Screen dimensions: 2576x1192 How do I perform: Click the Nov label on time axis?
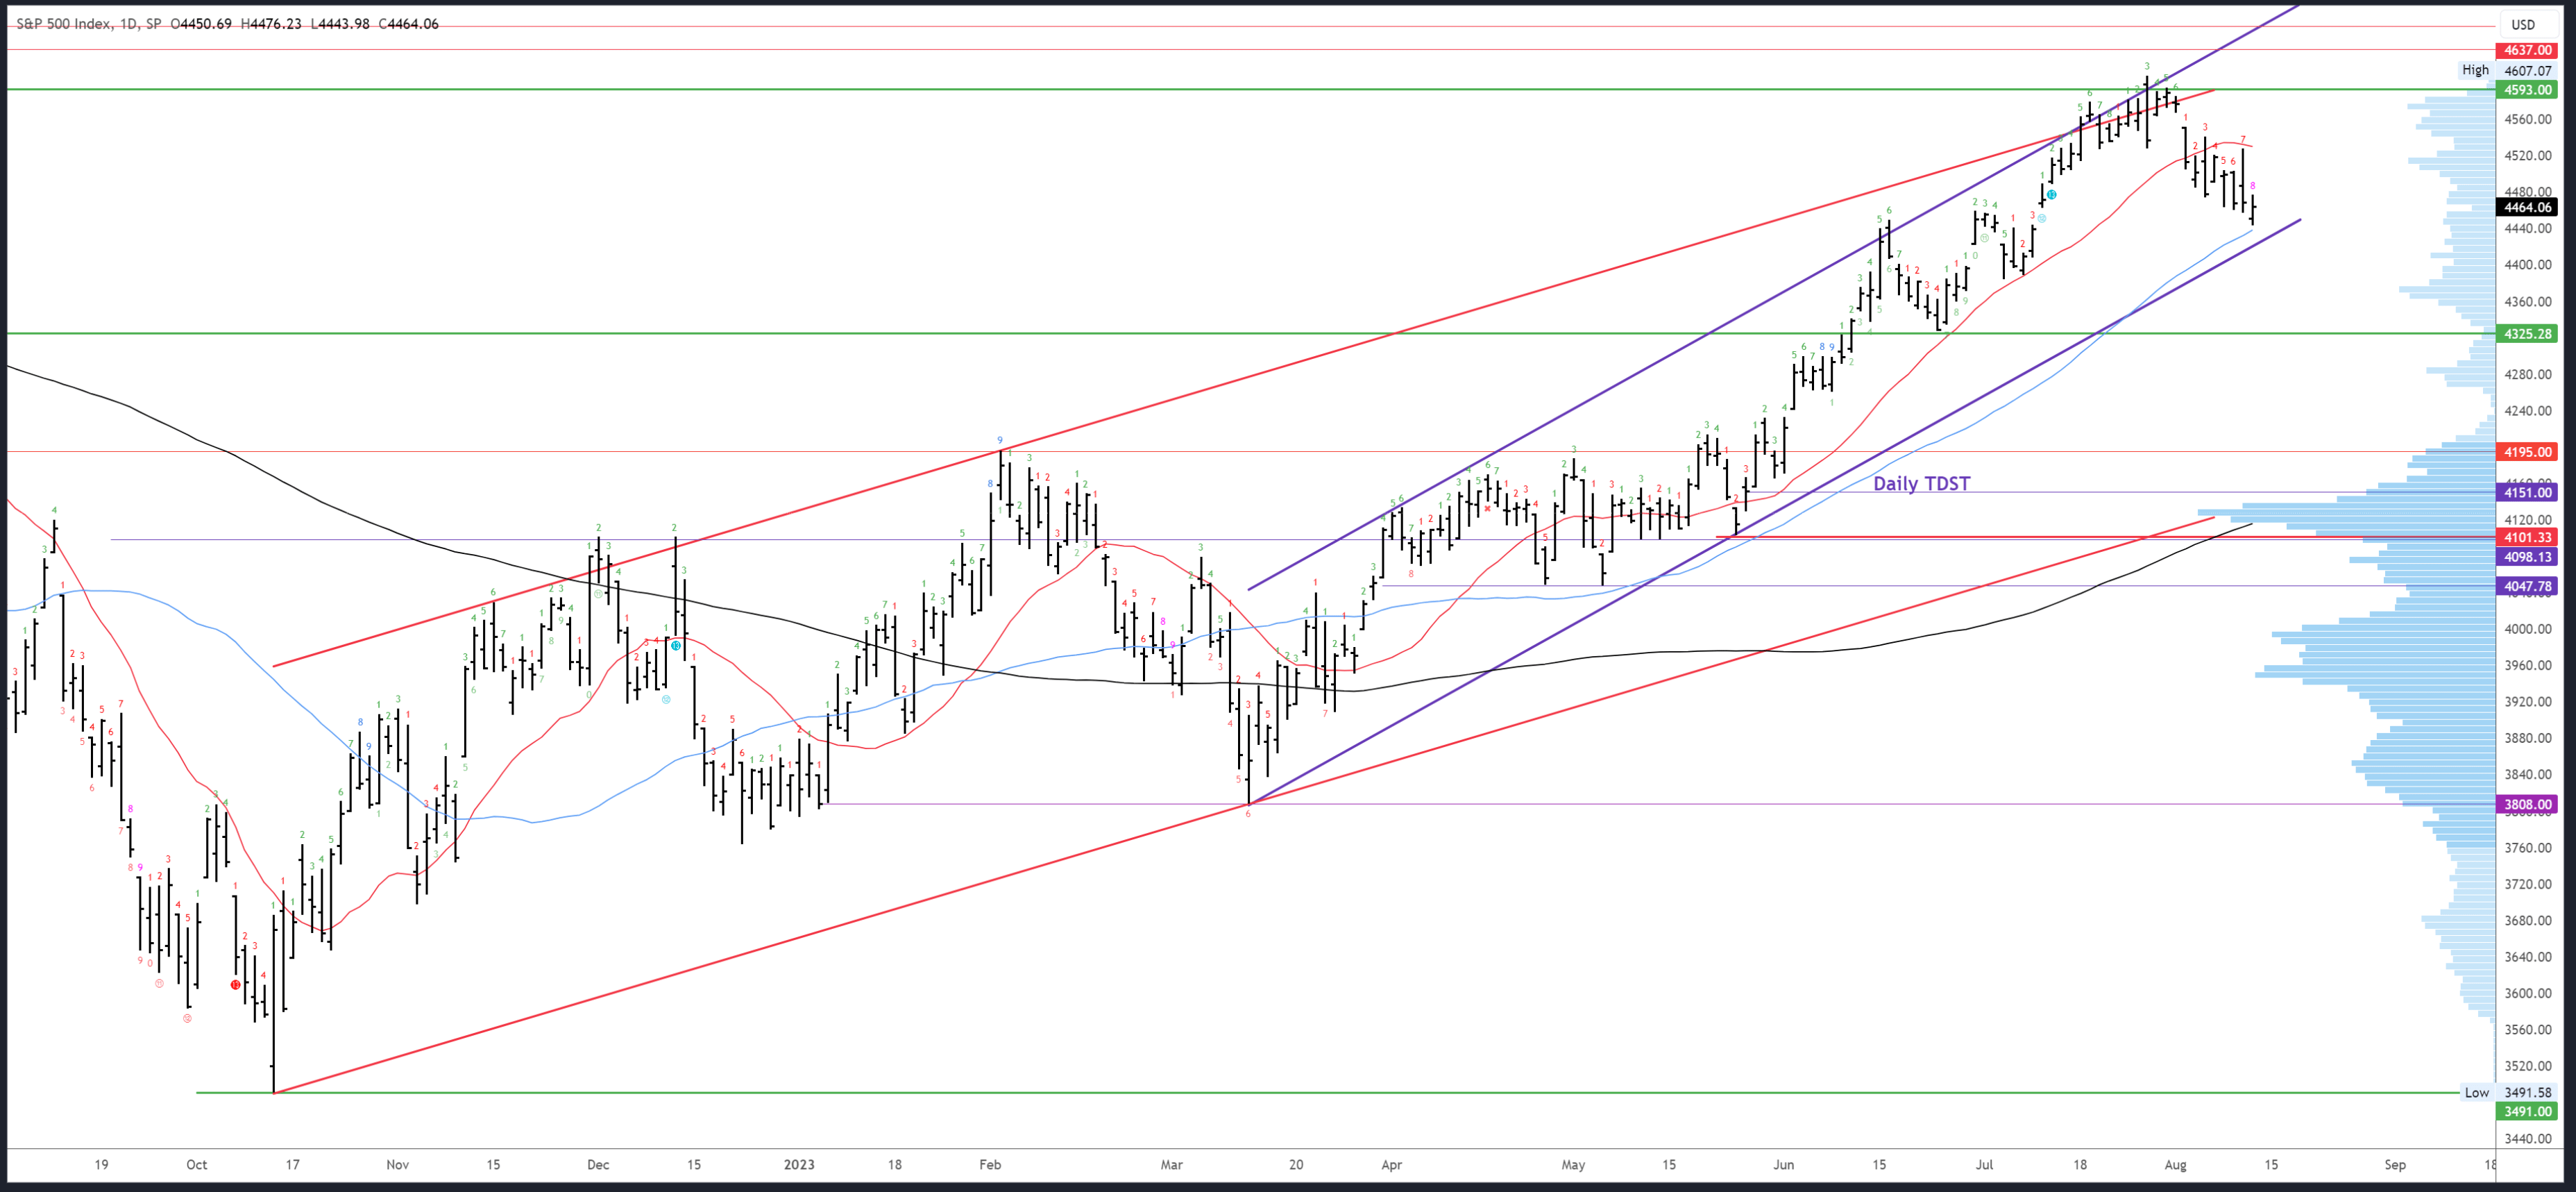[x=397, y=1164]
